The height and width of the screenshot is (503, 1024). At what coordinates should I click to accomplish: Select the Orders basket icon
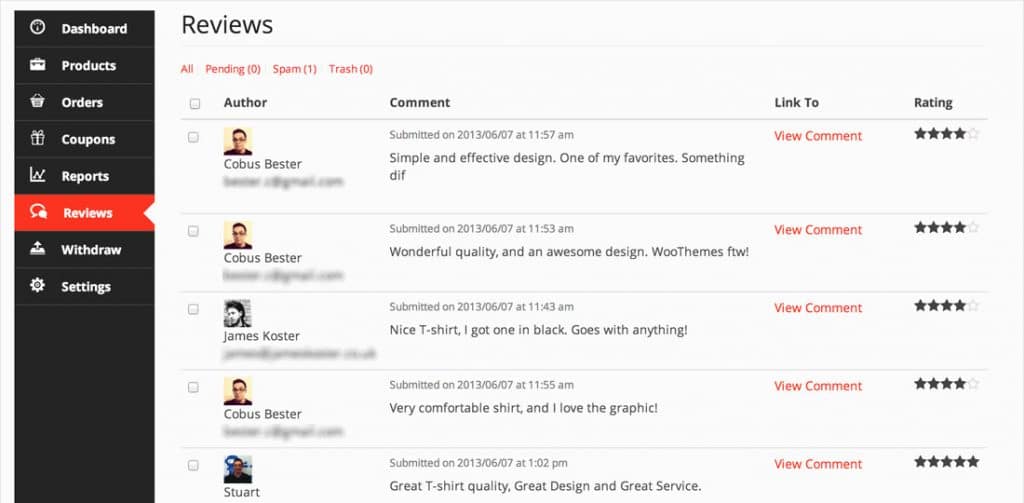pos(38,102)
